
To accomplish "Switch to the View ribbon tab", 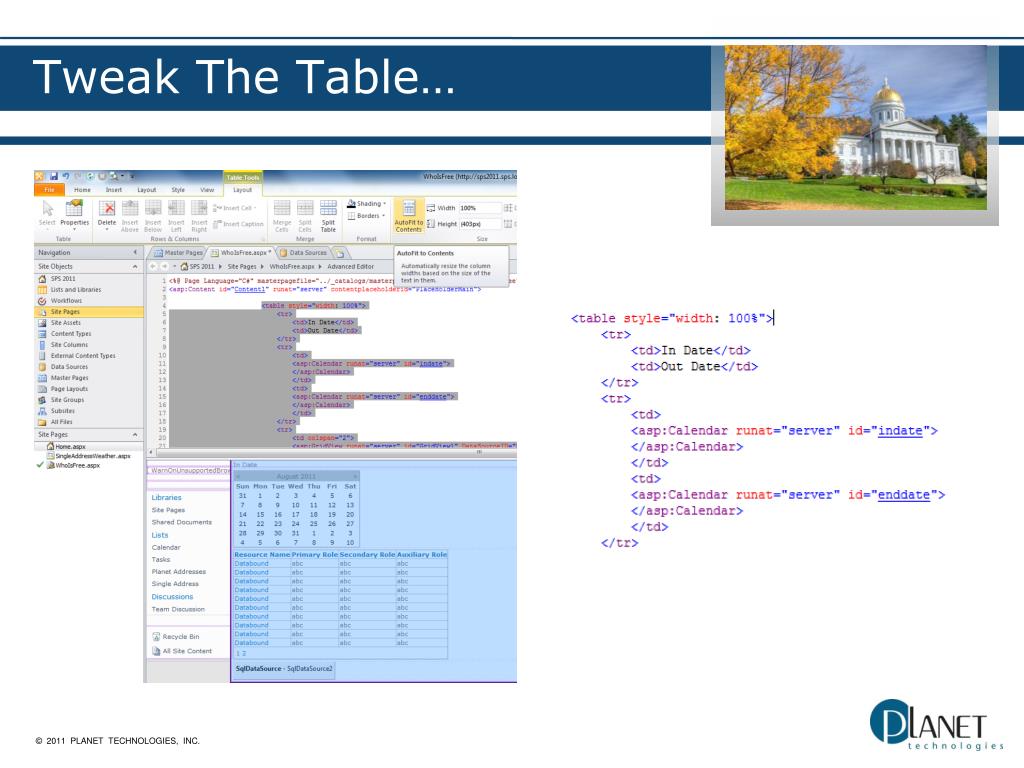I will coord(207,190).
